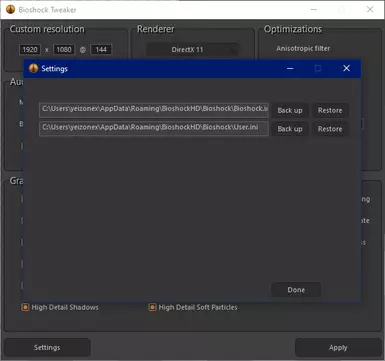Click the Optimizations heading
The image size is (385, 361).
coord(293,29)
